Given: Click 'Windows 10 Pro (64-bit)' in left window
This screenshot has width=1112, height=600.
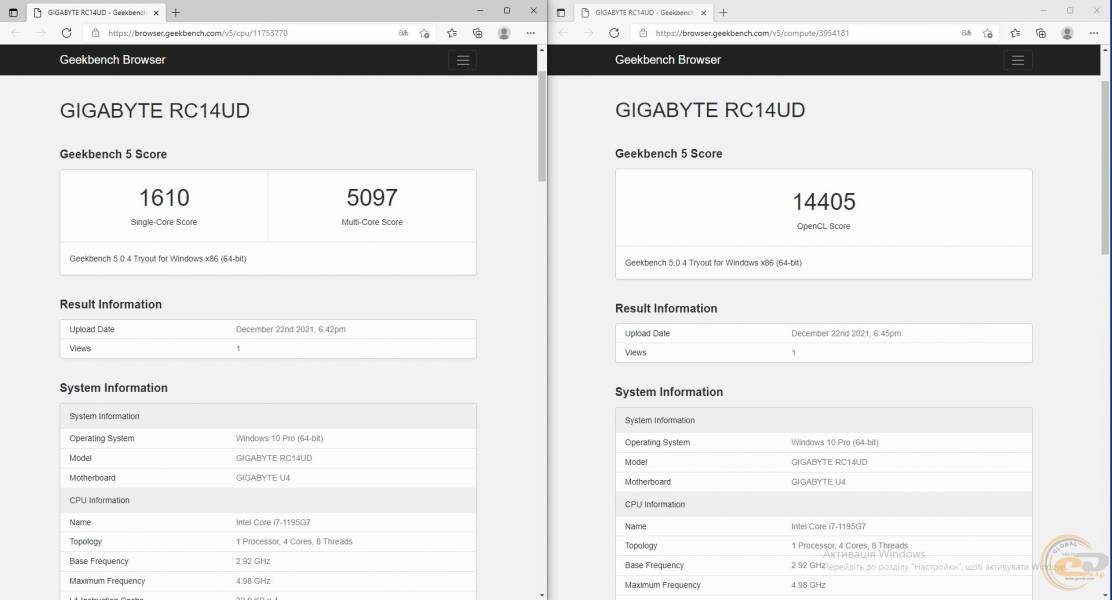Looking at the screenshot, I should 279,438.
